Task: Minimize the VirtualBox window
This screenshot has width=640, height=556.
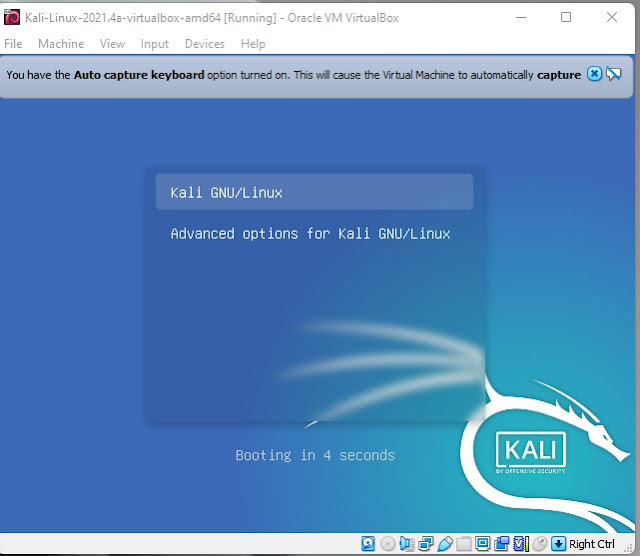Action: coord(521,17)
